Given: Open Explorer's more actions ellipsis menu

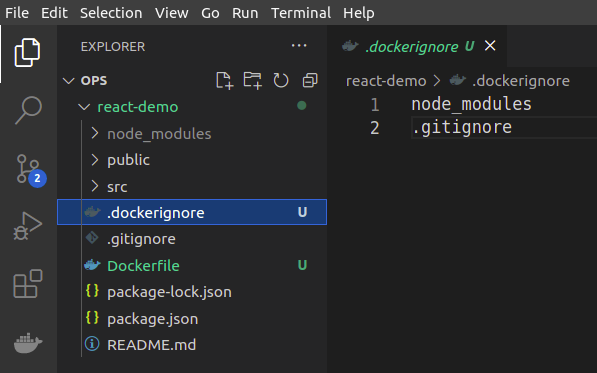Looking at the screenshot, I should coord(299,46).
